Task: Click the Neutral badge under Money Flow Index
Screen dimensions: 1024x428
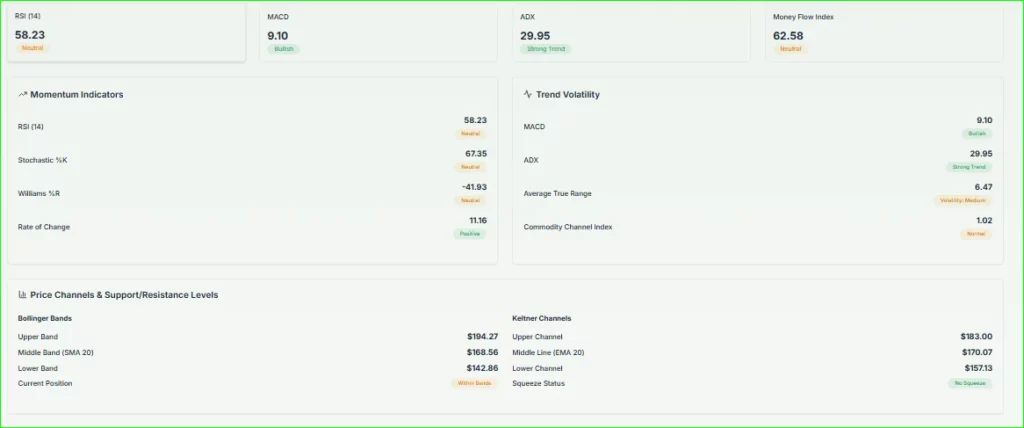Action: [x=790, y=49]
